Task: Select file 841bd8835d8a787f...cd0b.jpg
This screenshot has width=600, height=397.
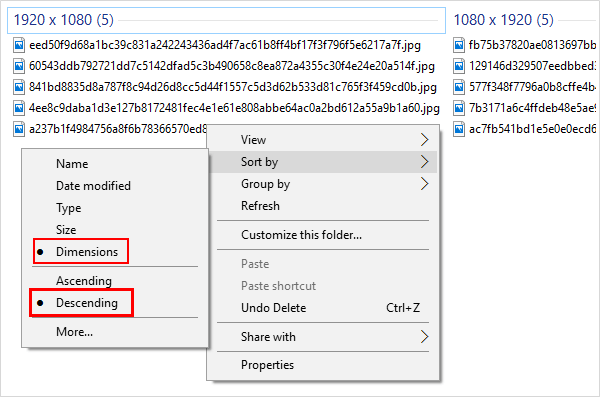Action: pos(233,87)
